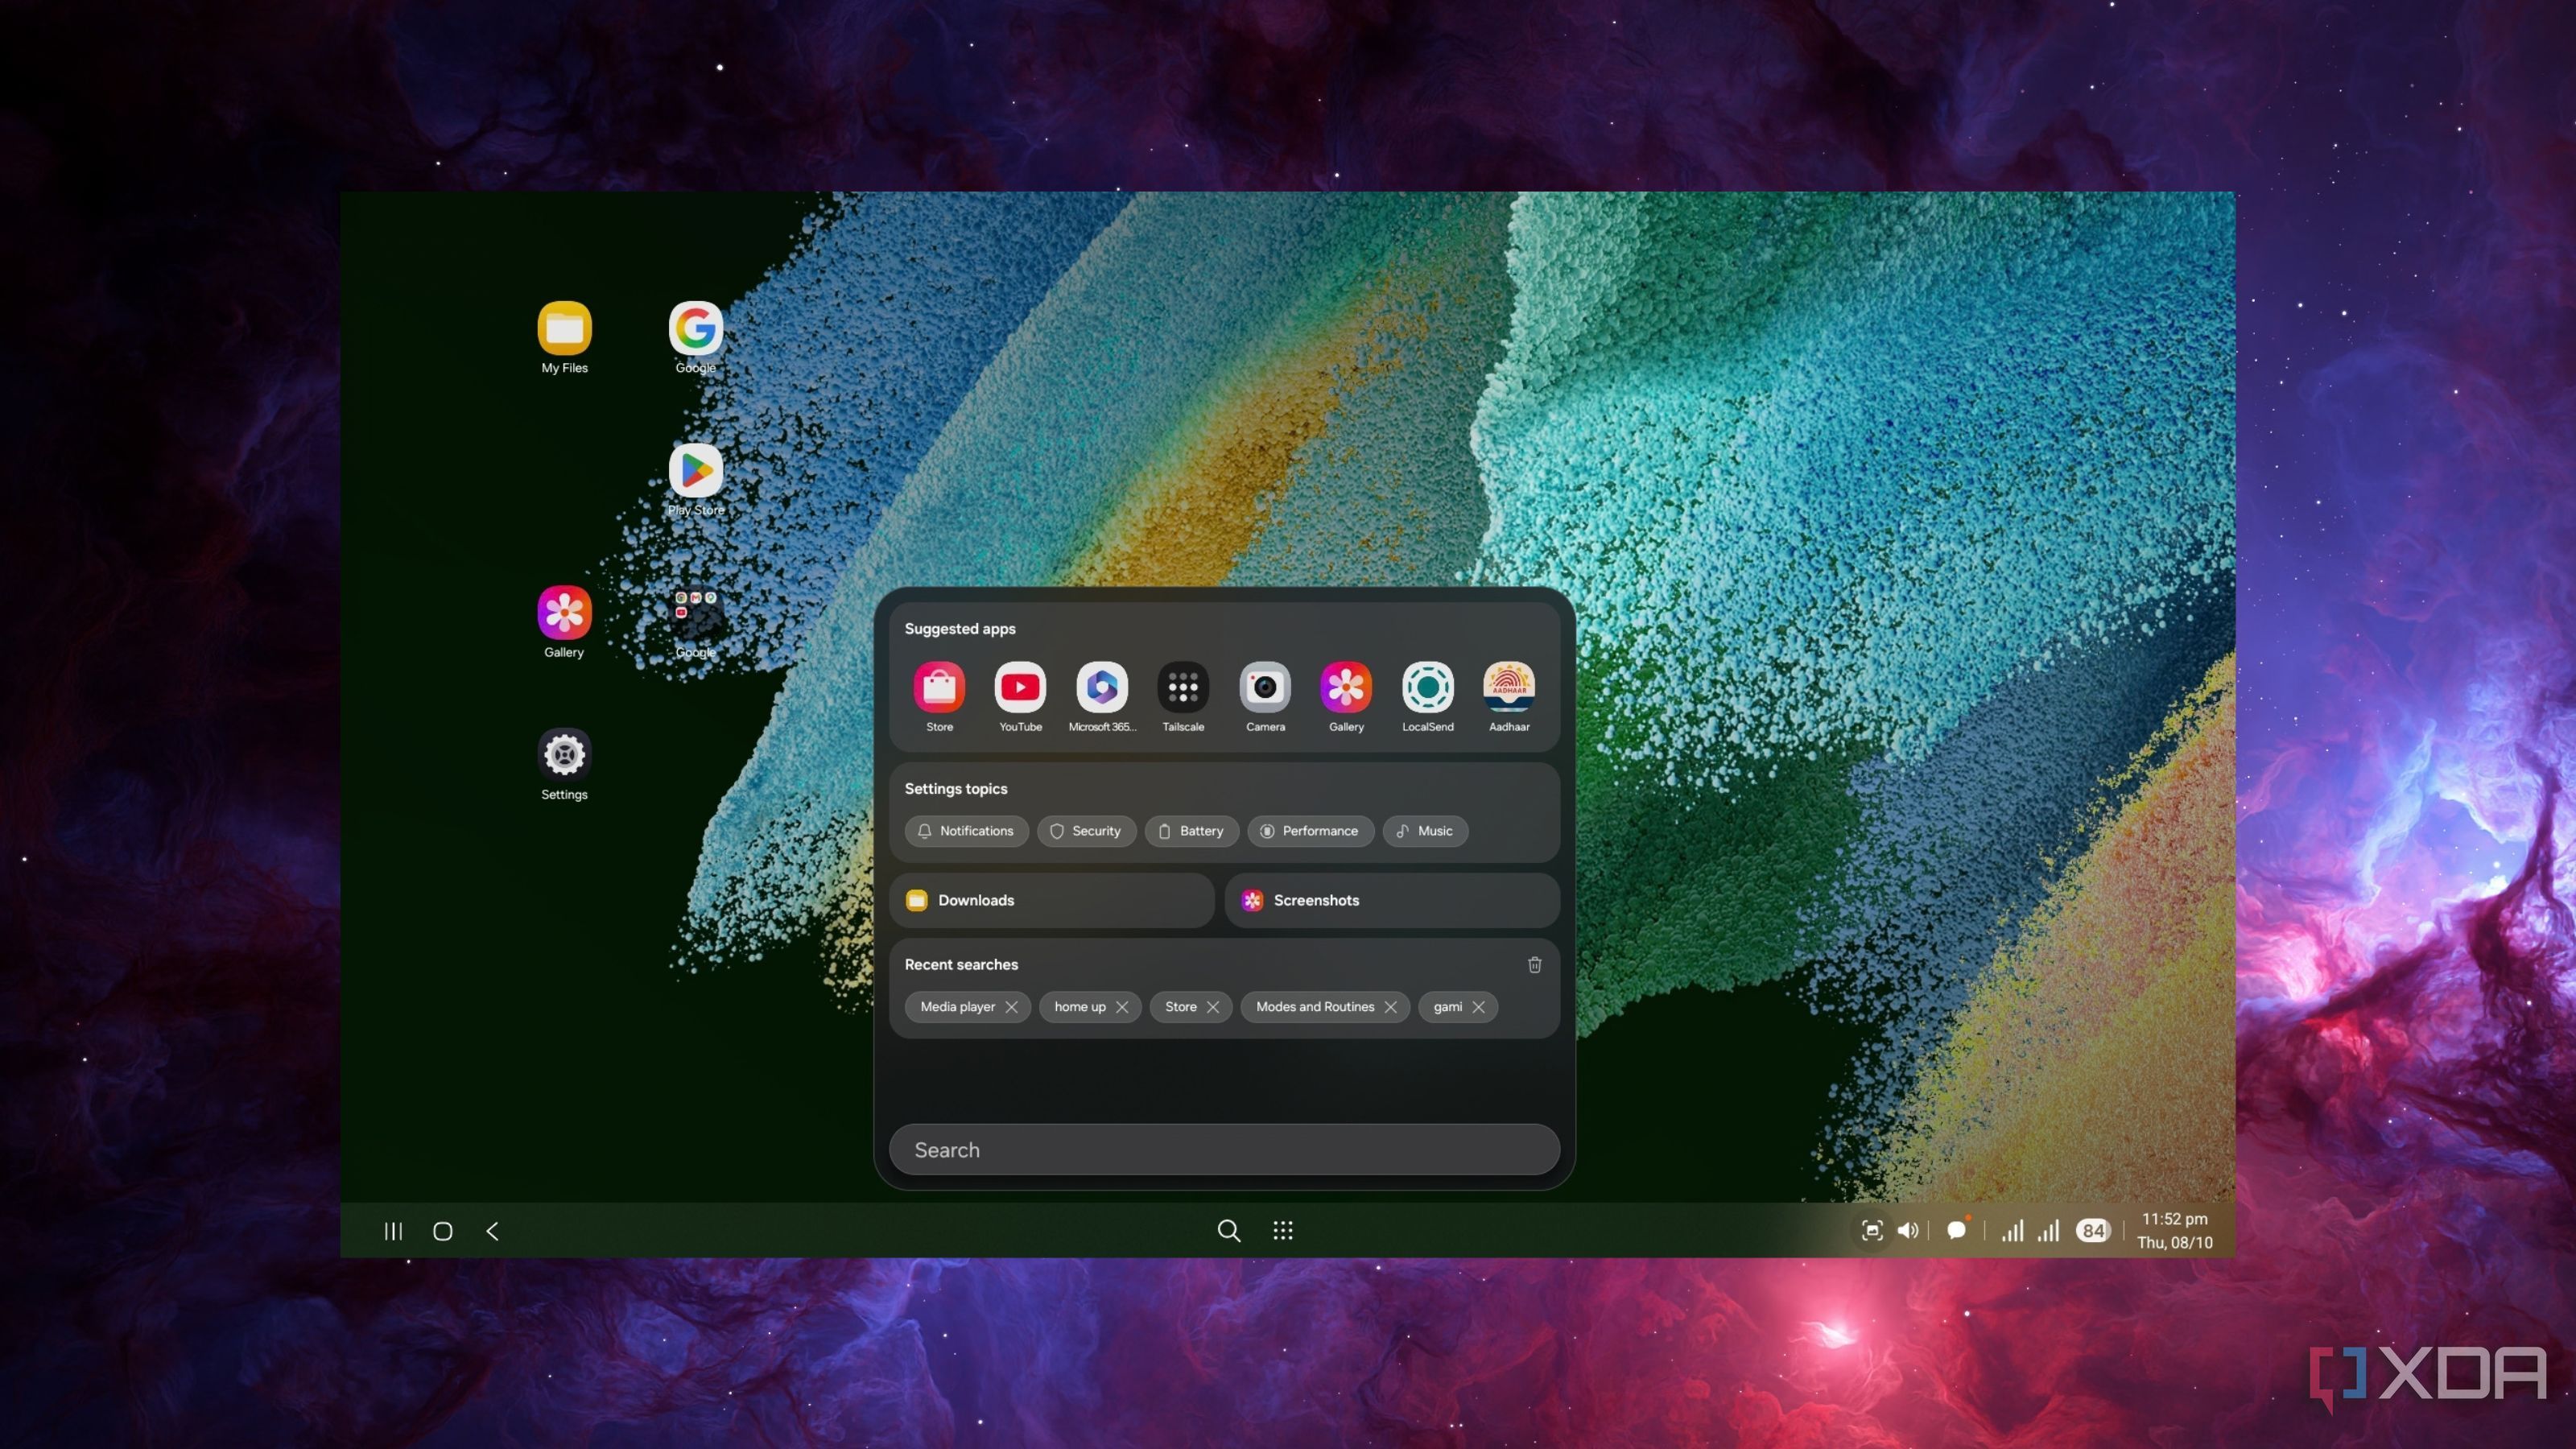The width and height of the screenshot is (2576, 1449).
Task: Open Settings from the home screen
Action: point(564,754)
